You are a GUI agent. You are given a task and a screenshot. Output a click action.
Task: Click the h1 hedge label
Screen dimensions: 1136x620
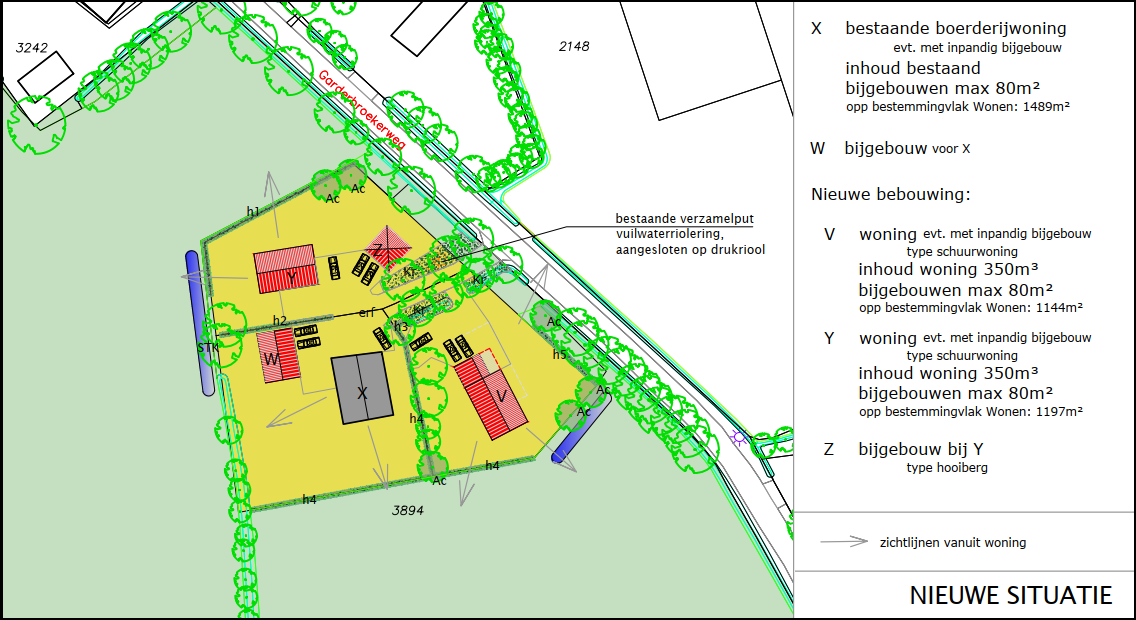pos(253,211)
